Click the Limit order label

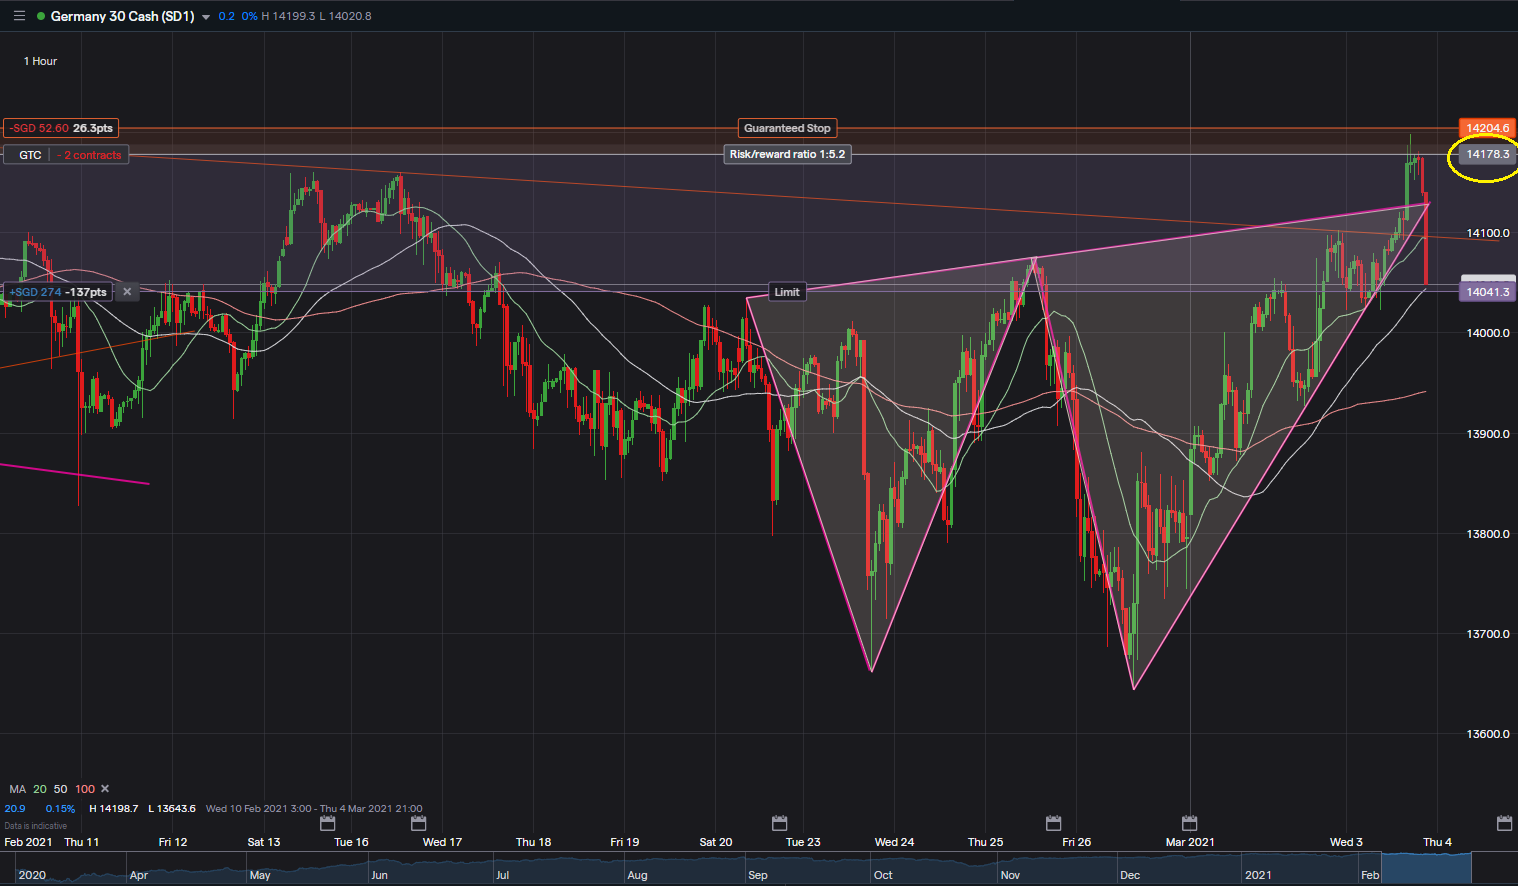787,292
